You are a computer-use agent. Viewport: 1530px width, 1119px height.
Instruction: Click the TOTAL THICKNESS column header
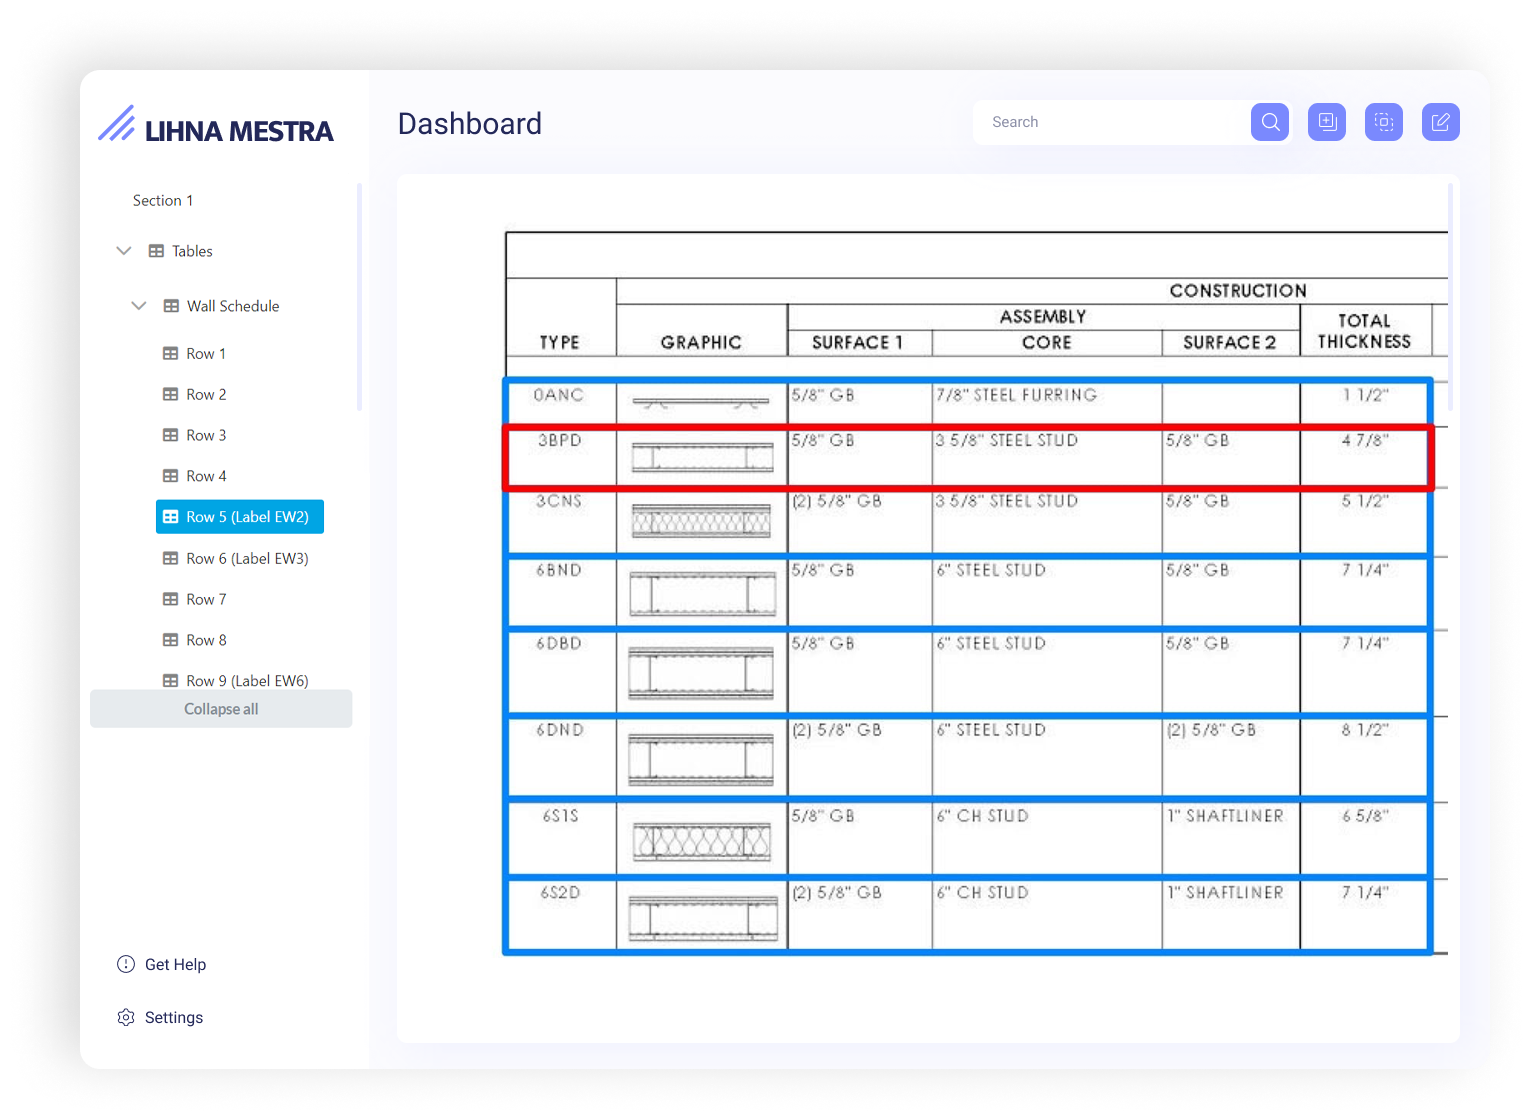1364,331
